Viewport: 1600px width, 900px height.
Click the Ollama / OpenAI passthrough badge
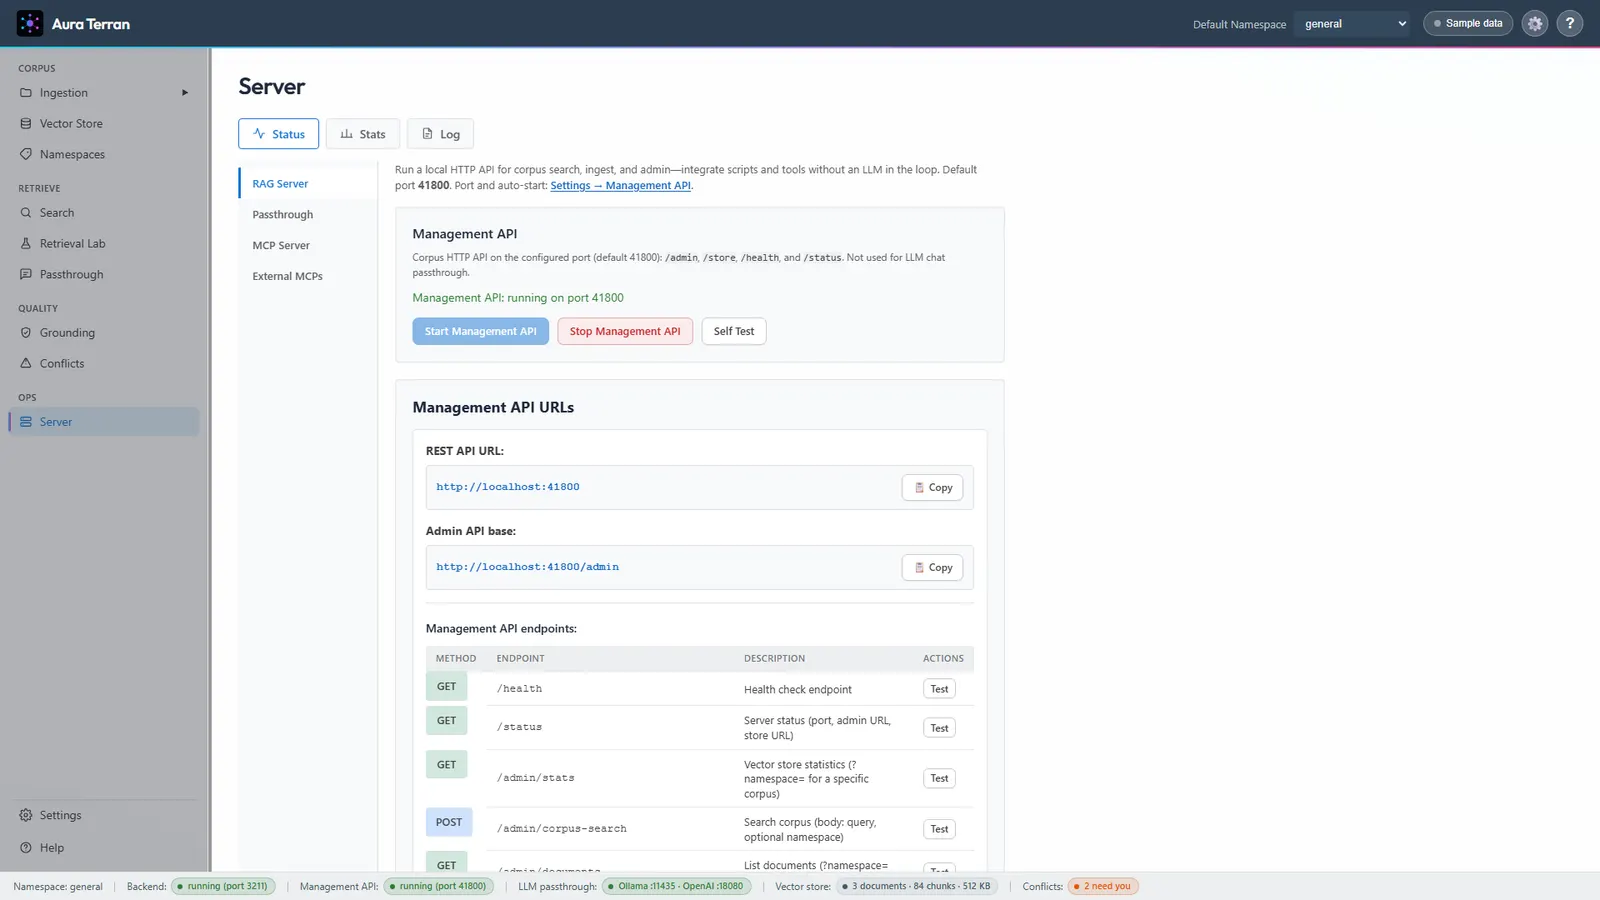pos(677,886)
